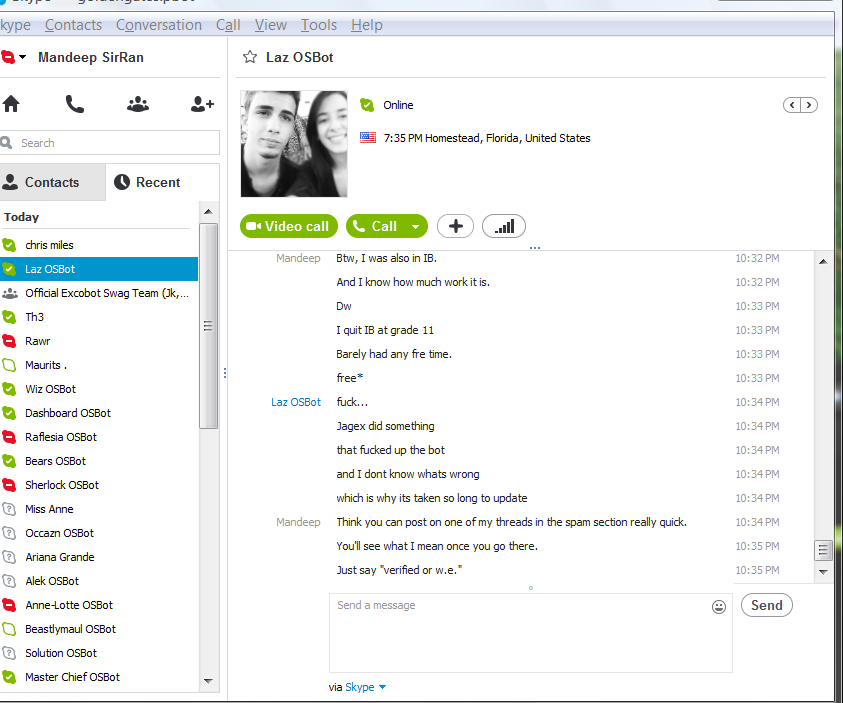
Task: Click next arrow in the profile pager
Action: tap(809, 105)
